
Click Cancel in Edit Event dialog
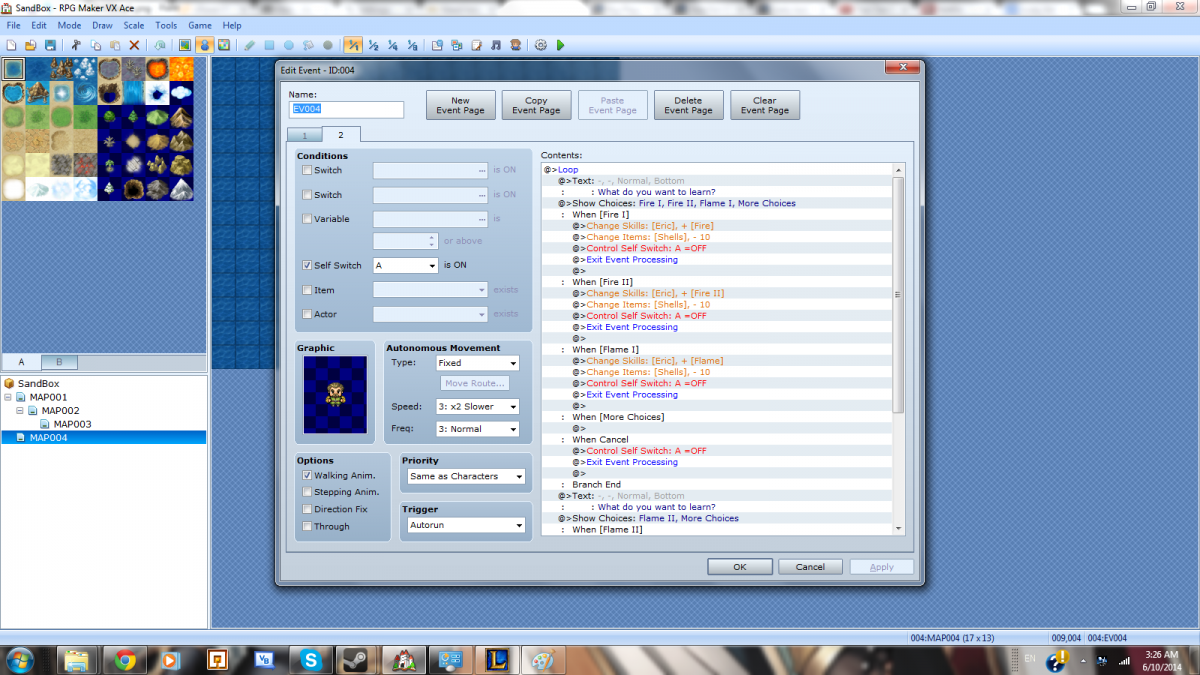pos(810,567)
